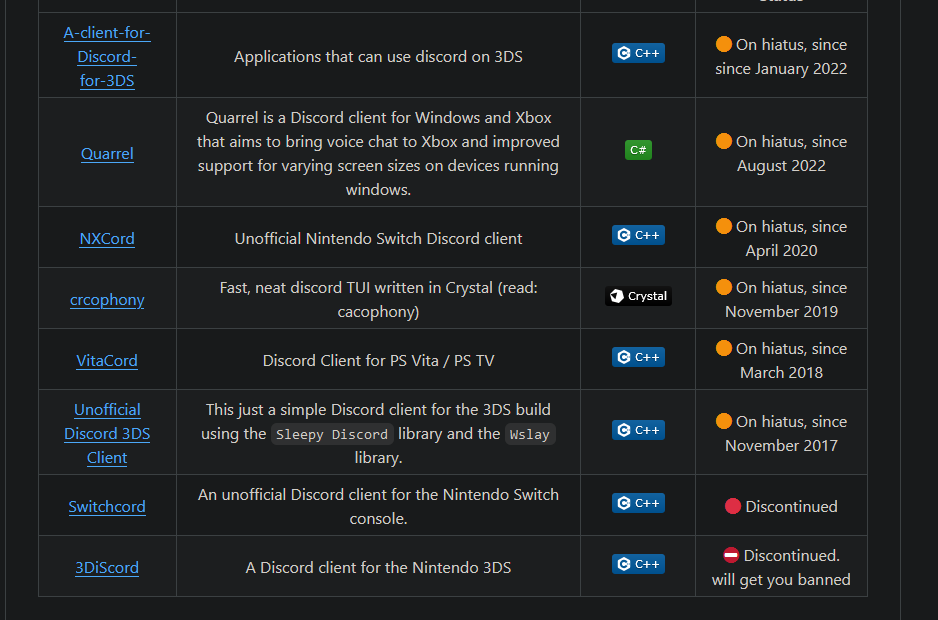Open the NXCord repository link
The image size is (938, 620).
(x=107, y=239)
